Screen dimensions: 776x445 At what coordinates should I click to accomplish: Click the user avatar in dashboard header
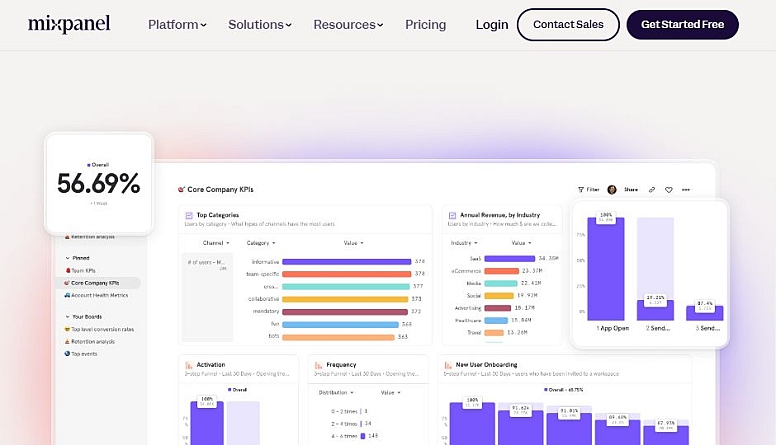pyautogui.click(x=612, y=190)
